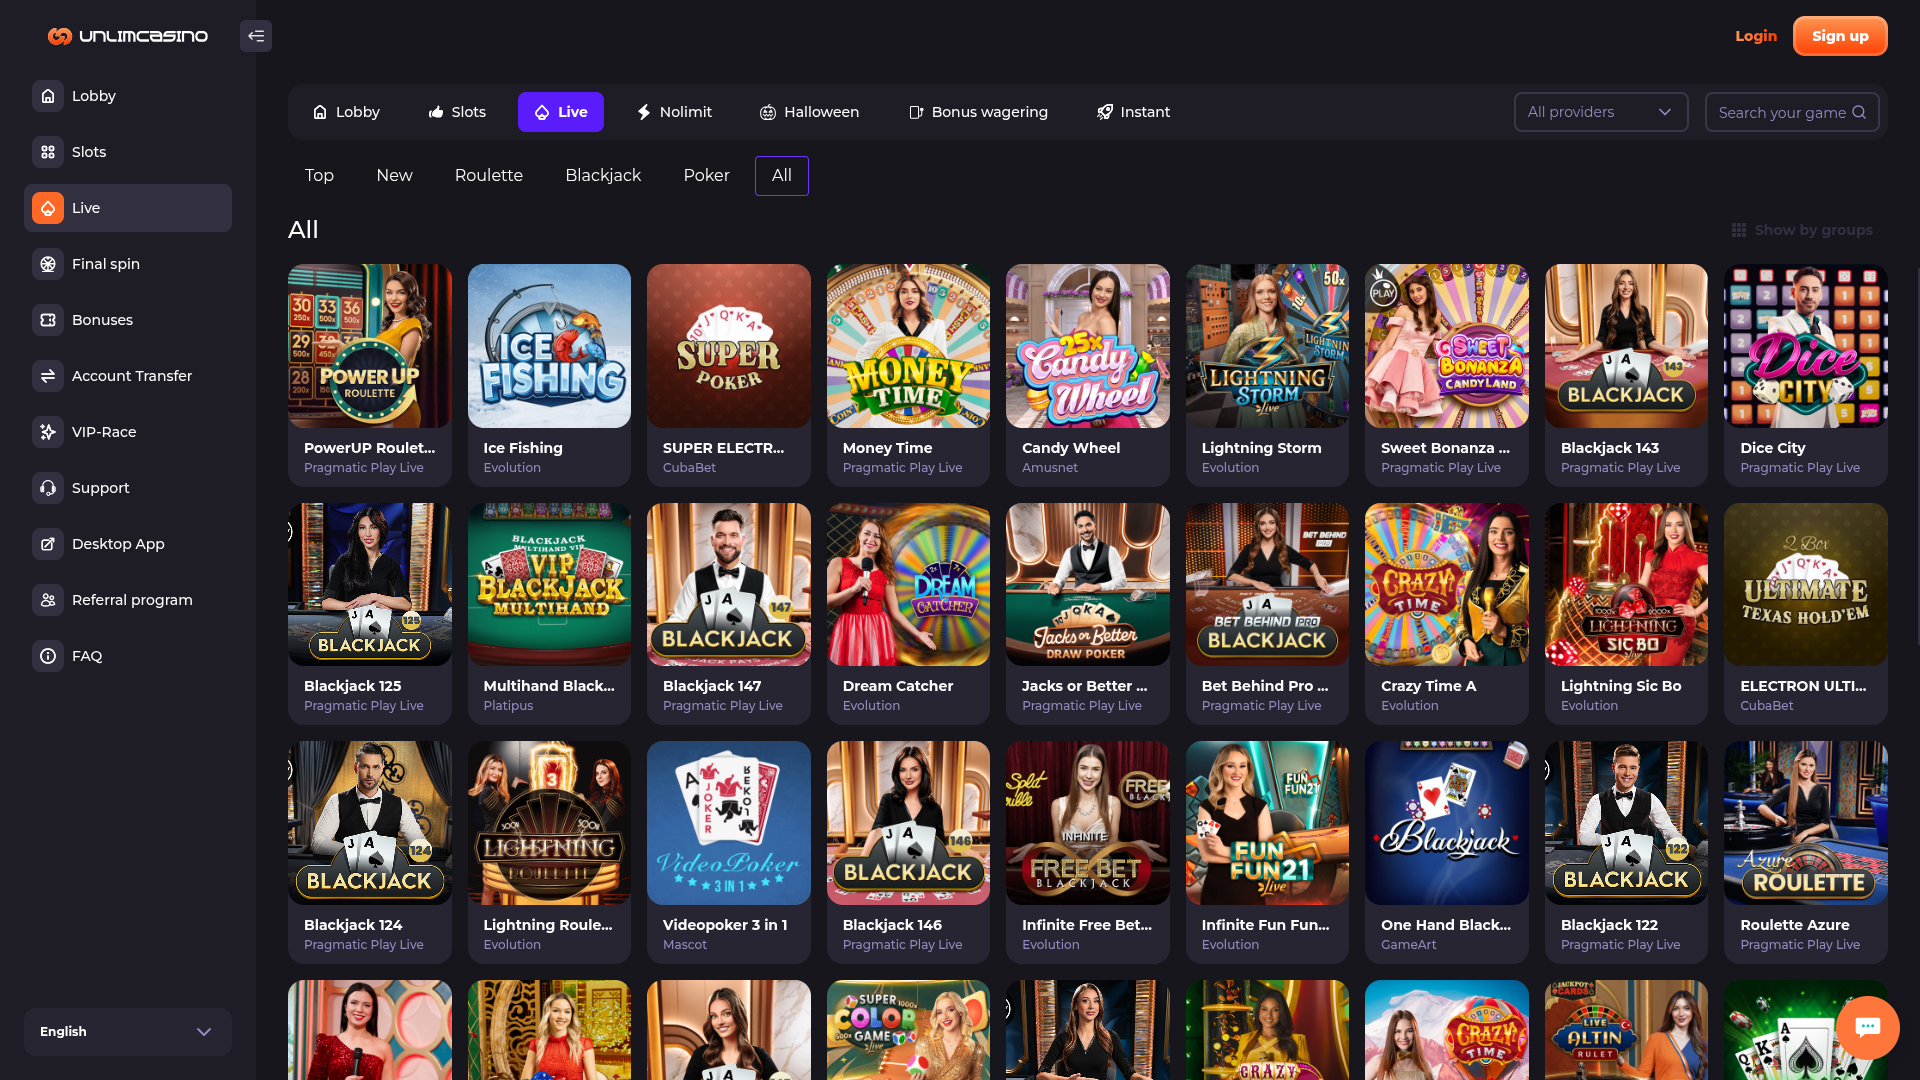This screenshot has width=1920, height=1080.
Task: Filter games by Poker
Action: [706, 176]
